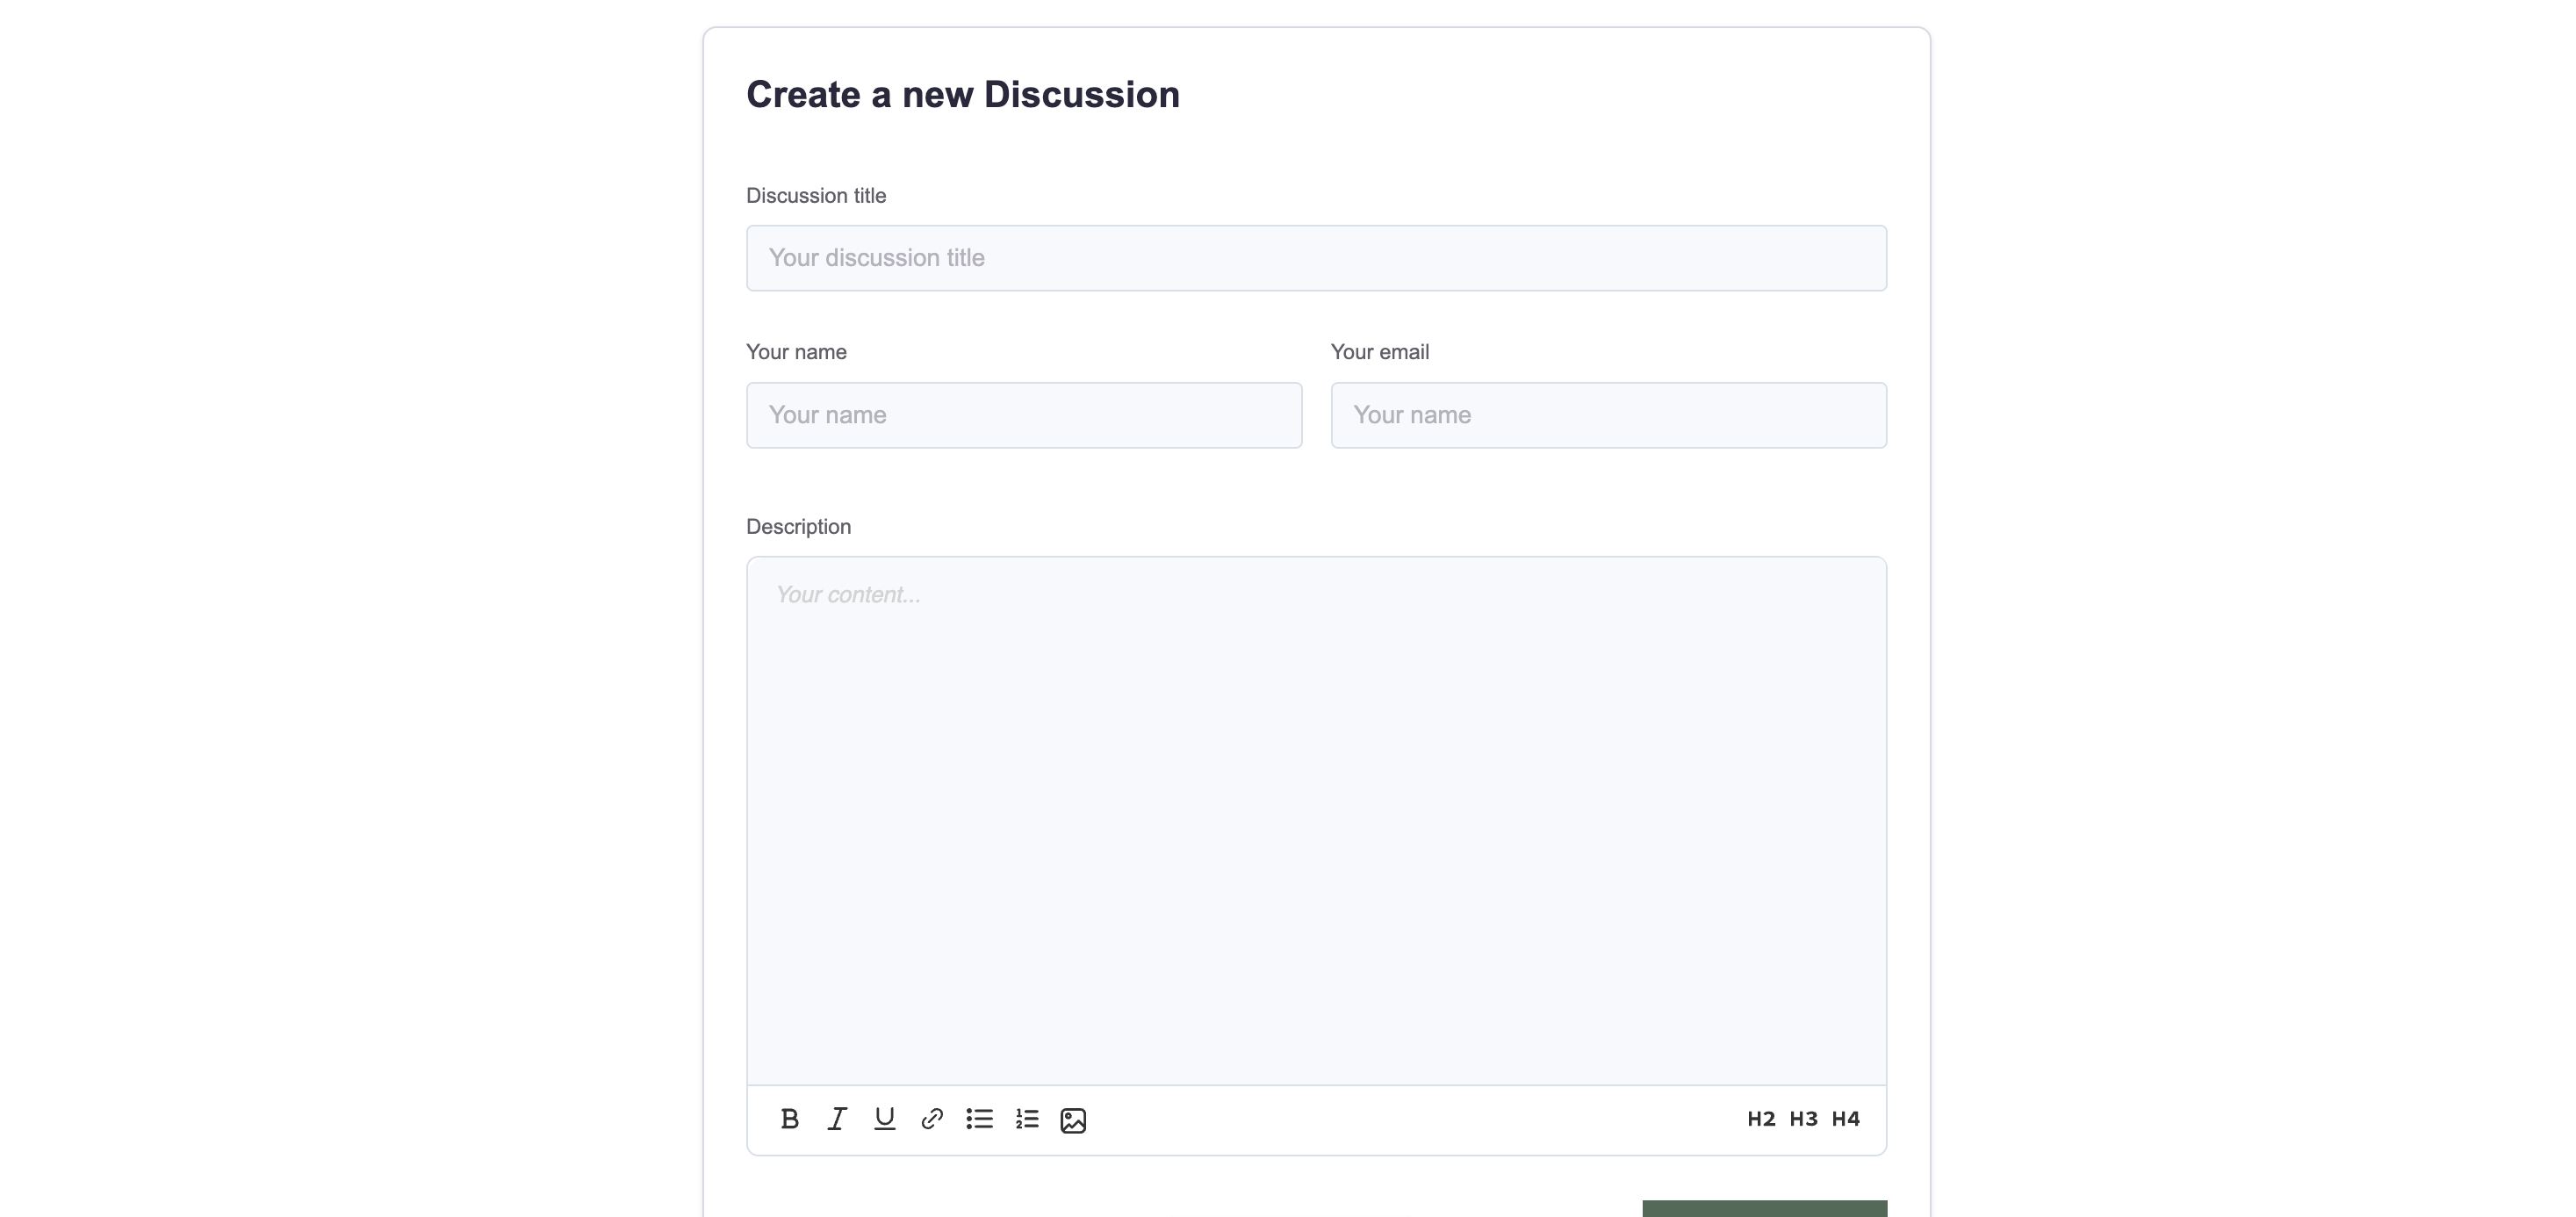2576x1217 pixels.
Task: Start a bulleted list
Action: (x=980, y=1119)
